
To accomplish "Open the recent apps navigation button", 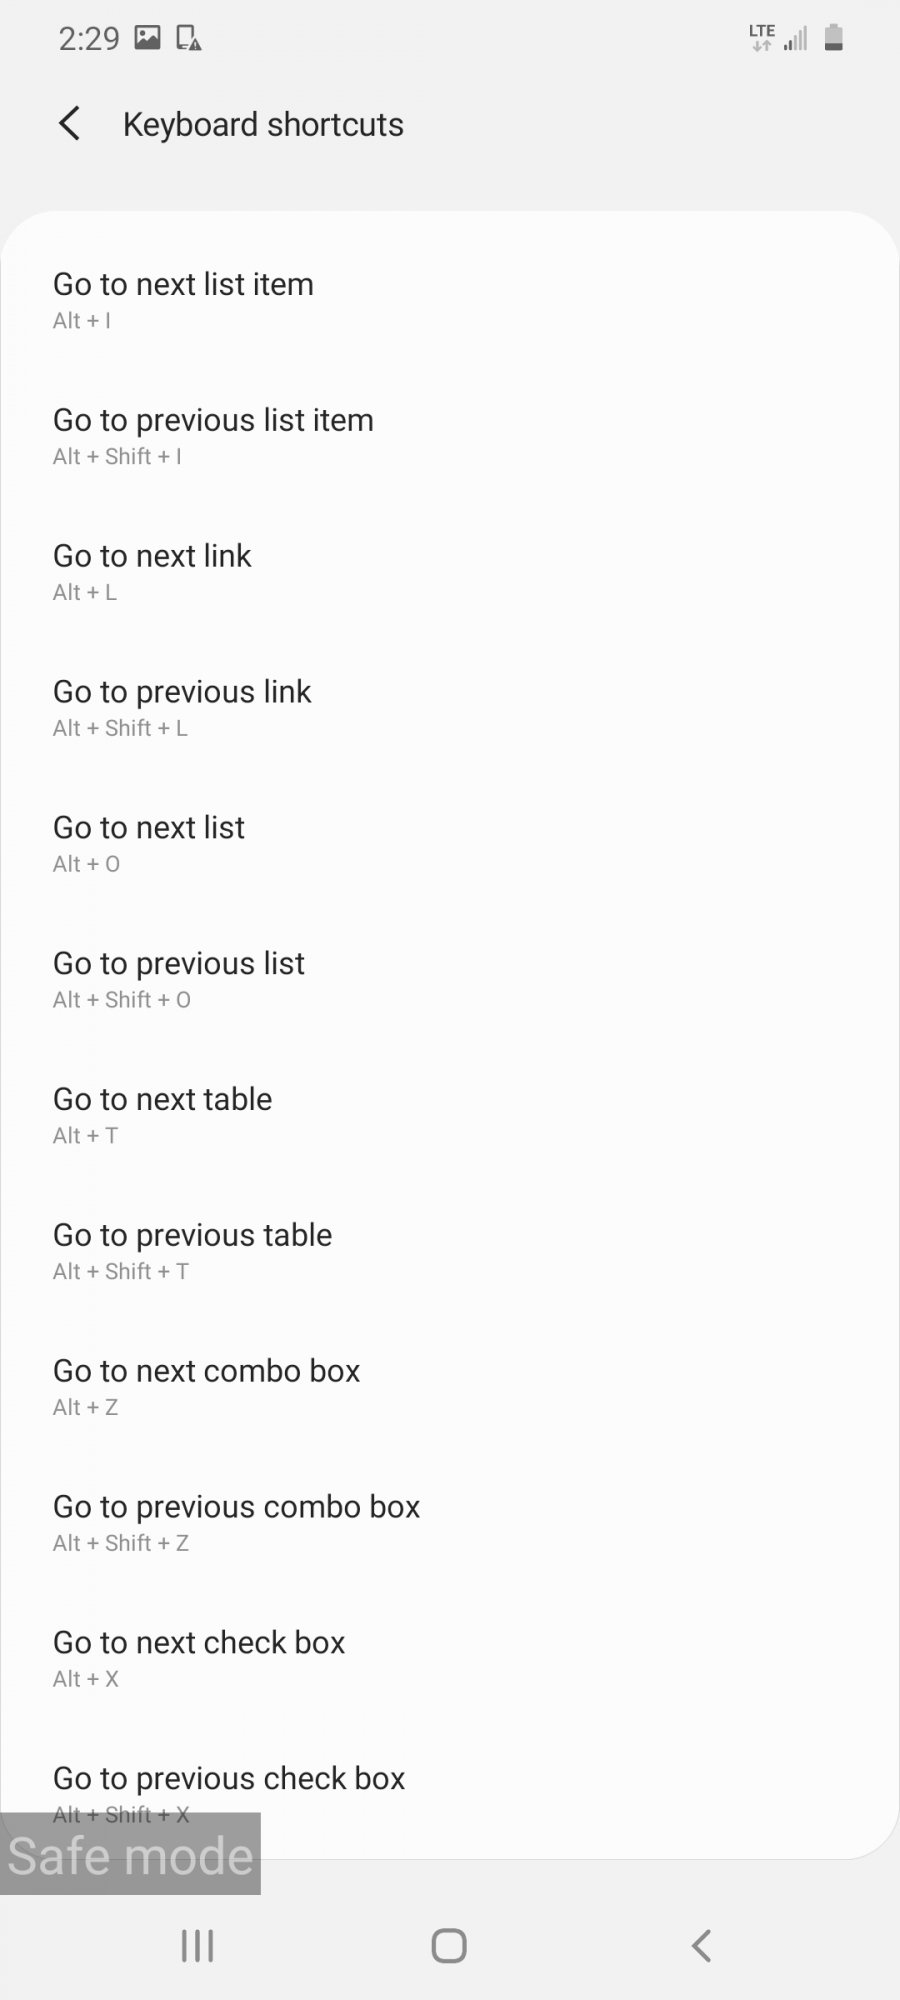I will tap(197, 1946).
